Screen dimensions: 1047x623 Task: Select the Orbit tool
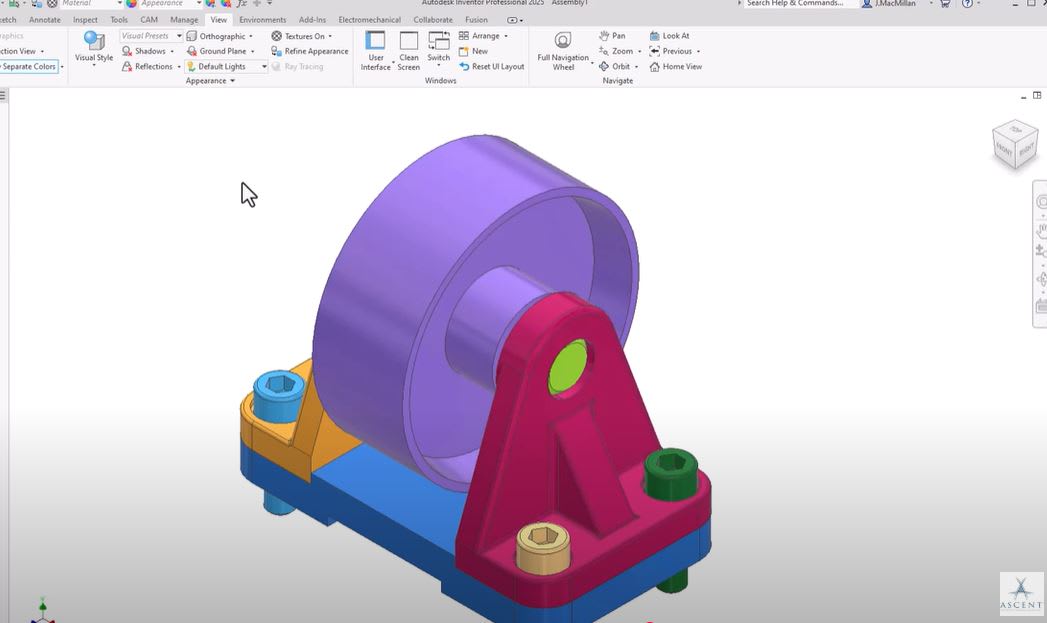(x=615, y=67)
